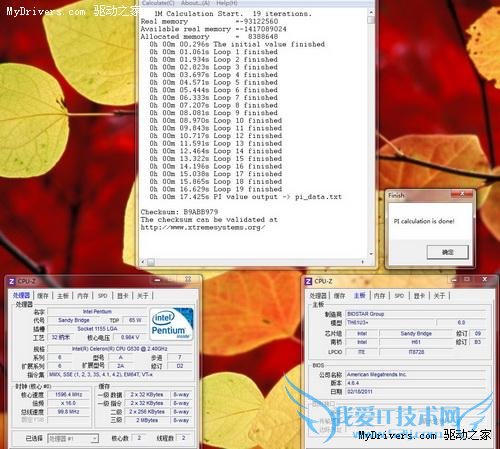Select 主板 tab in right CPU-Z window
The width and height of the screenshot is (500, 449).
359,295
